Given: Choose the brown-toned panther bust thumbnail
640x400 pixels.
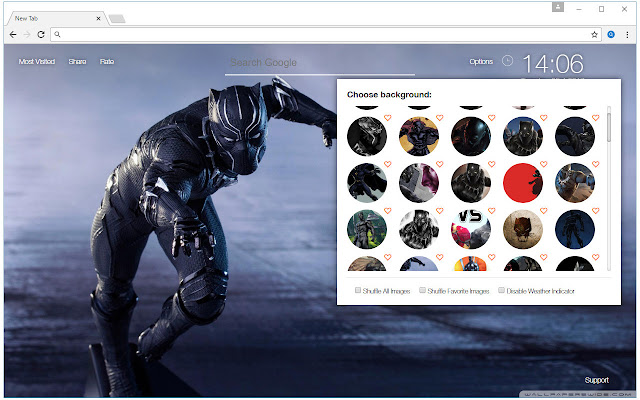Looking at the screenshot, I should click(x=471, y=183).
